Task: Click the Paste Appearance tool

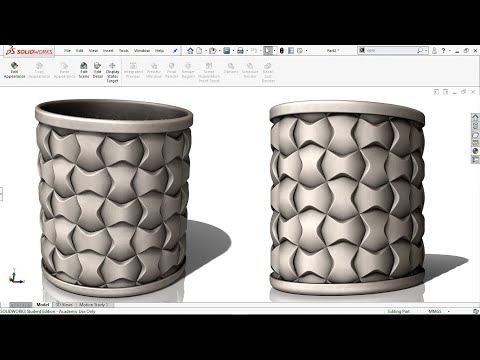Action: pos(64,70)
